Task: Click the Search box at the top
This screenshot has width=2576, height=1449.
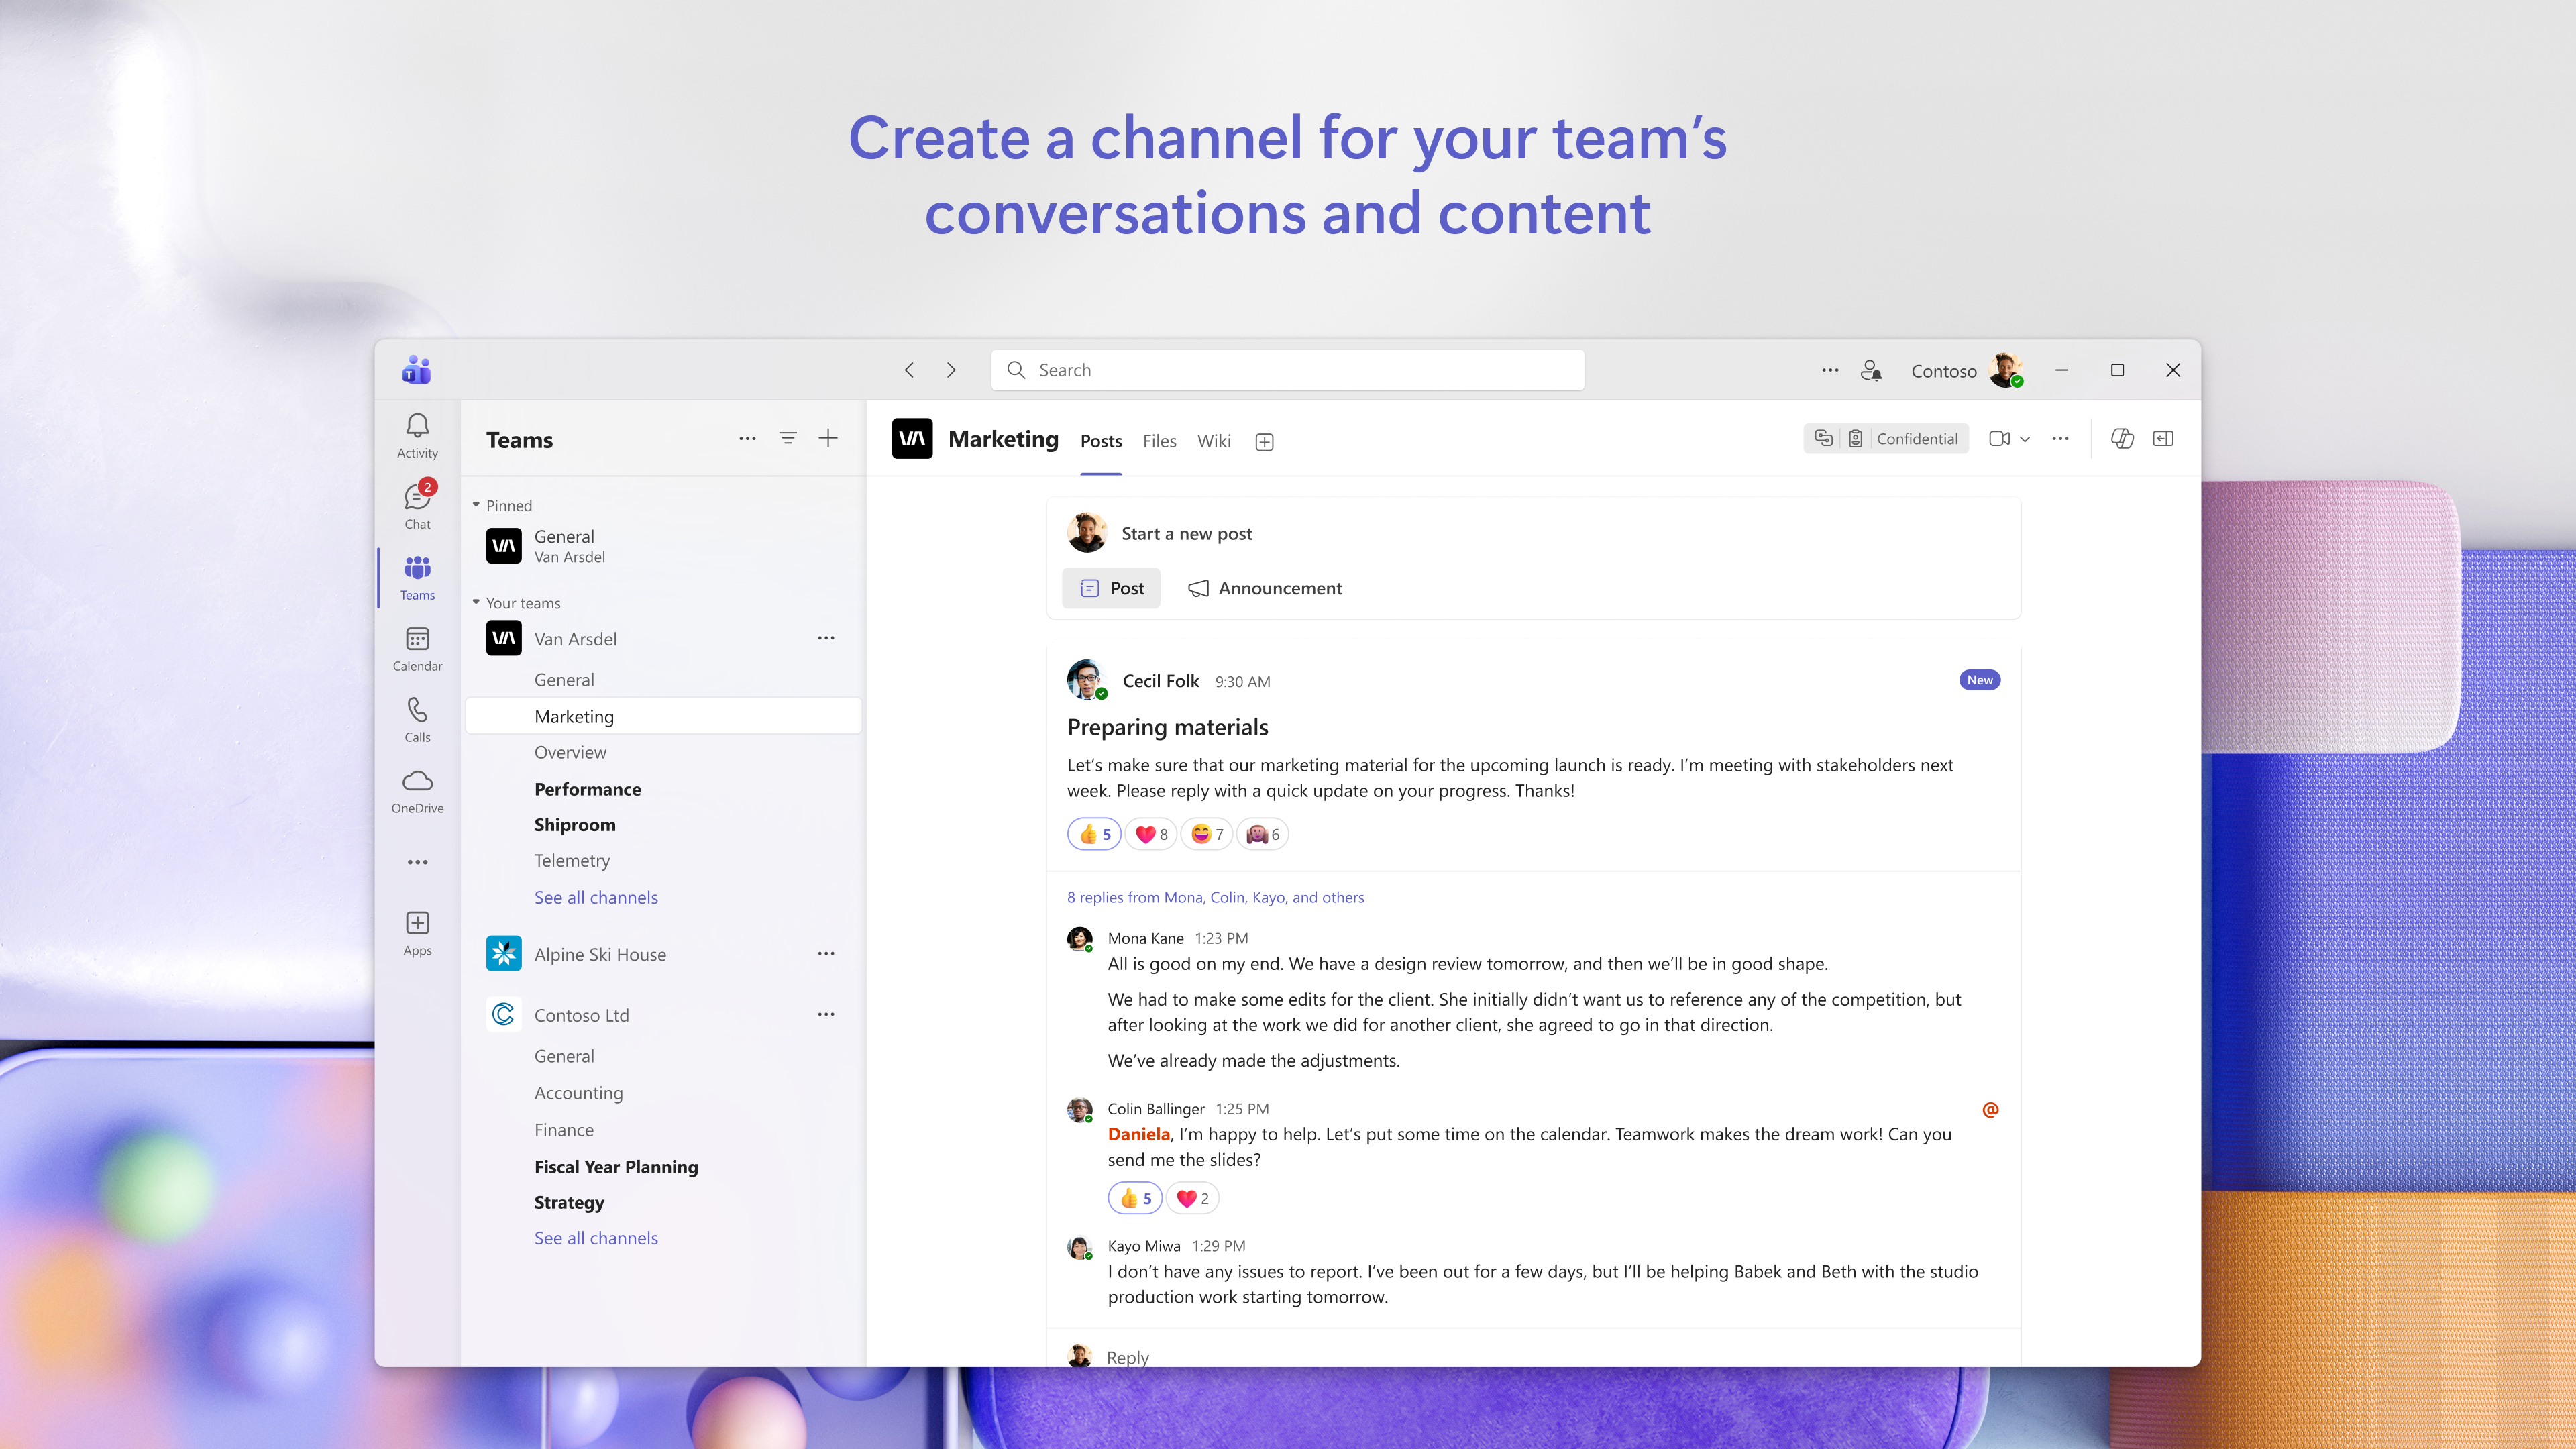Action: (1286, 369)
